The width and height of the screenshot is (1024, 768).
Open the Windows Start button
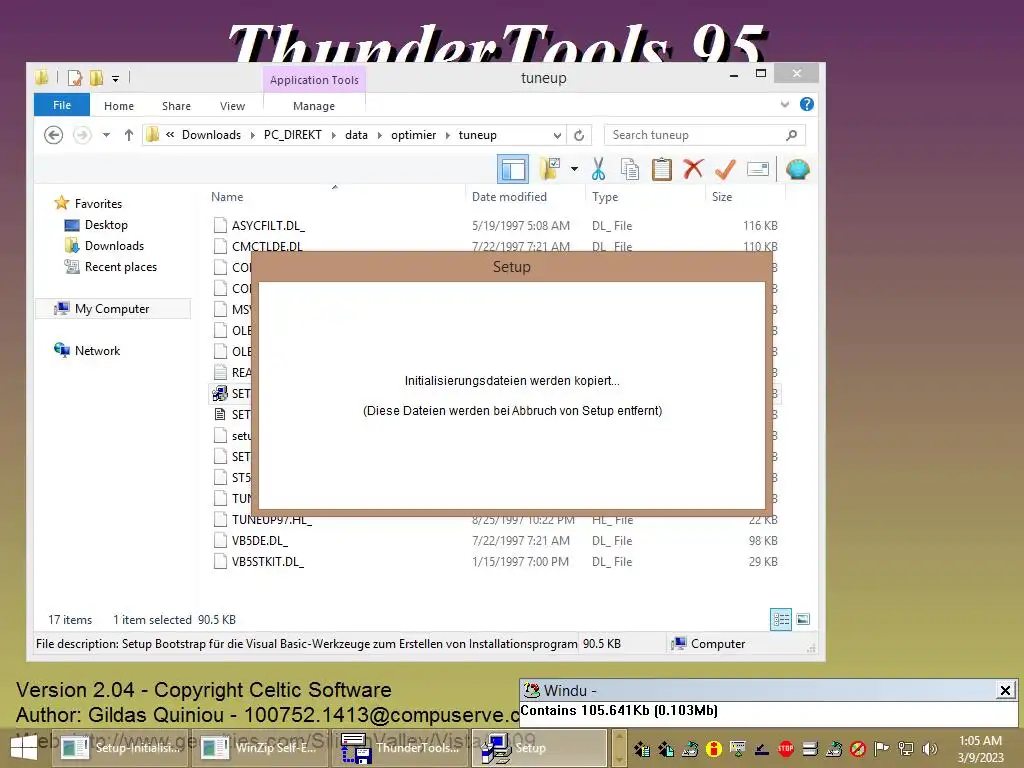pos(24,748)
